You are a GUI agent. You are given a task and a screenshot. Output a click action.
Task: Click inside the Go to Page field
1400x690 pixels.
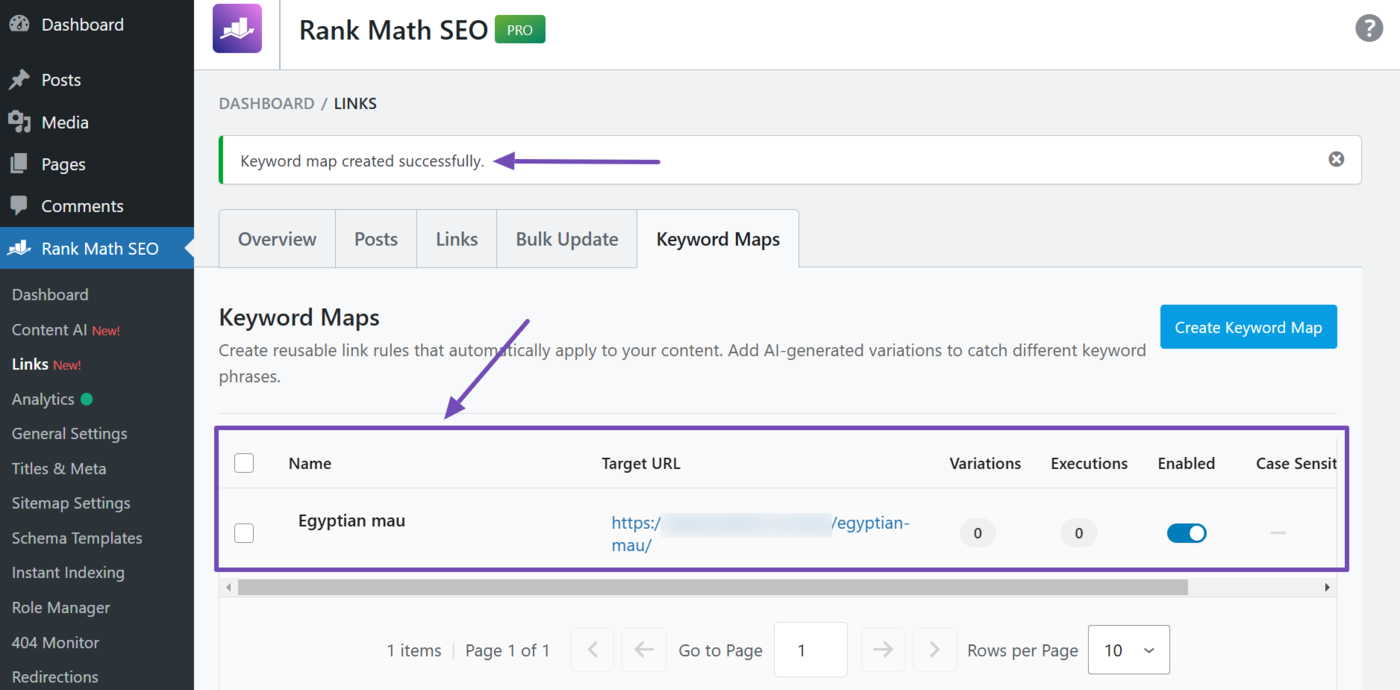[x=810, y=649]
